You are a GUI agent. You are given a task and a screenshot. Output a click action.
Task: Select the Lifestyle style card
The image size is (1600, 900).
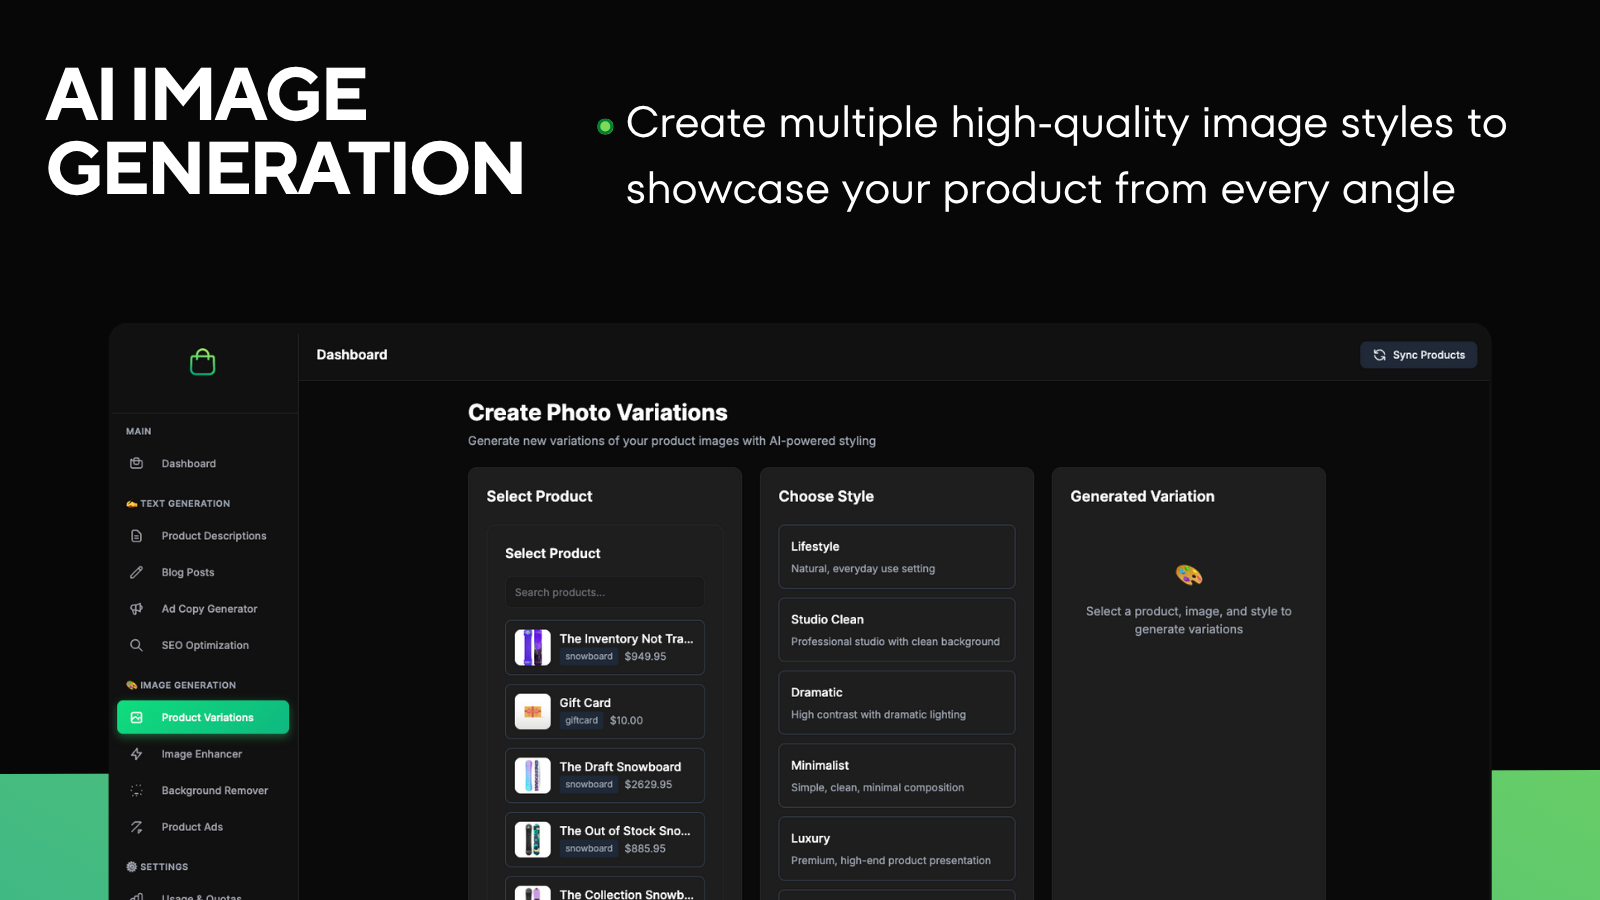click(x=896, y=556)
